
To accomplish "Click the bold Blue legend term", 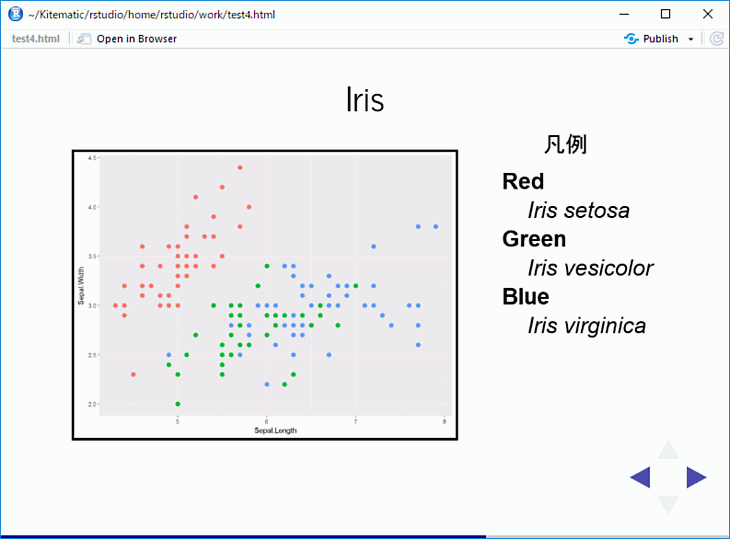I will tap(526, 296).
